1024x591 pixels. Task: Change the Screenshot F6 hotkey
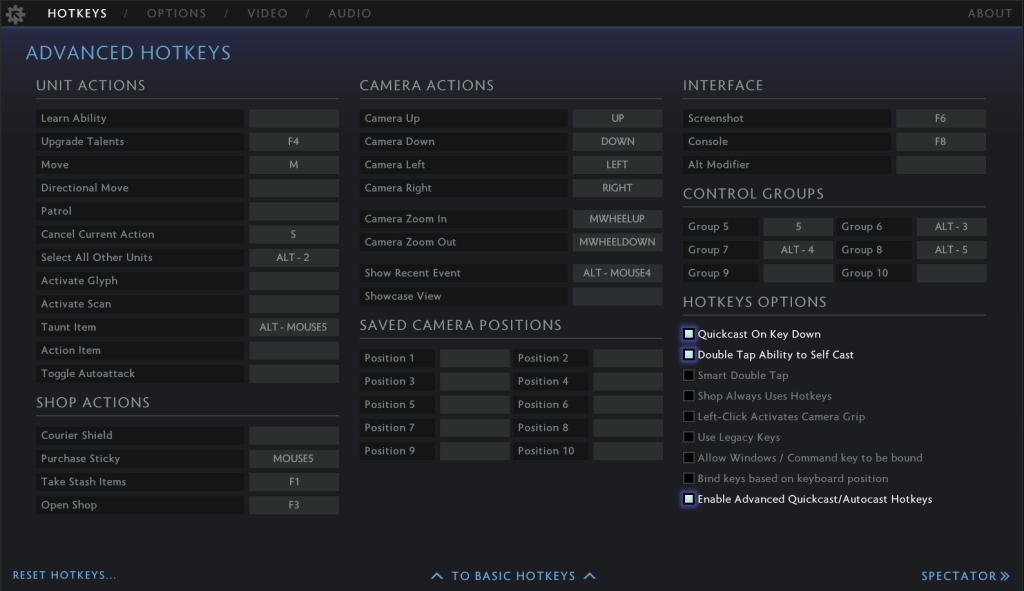click(x=940, y=119)
